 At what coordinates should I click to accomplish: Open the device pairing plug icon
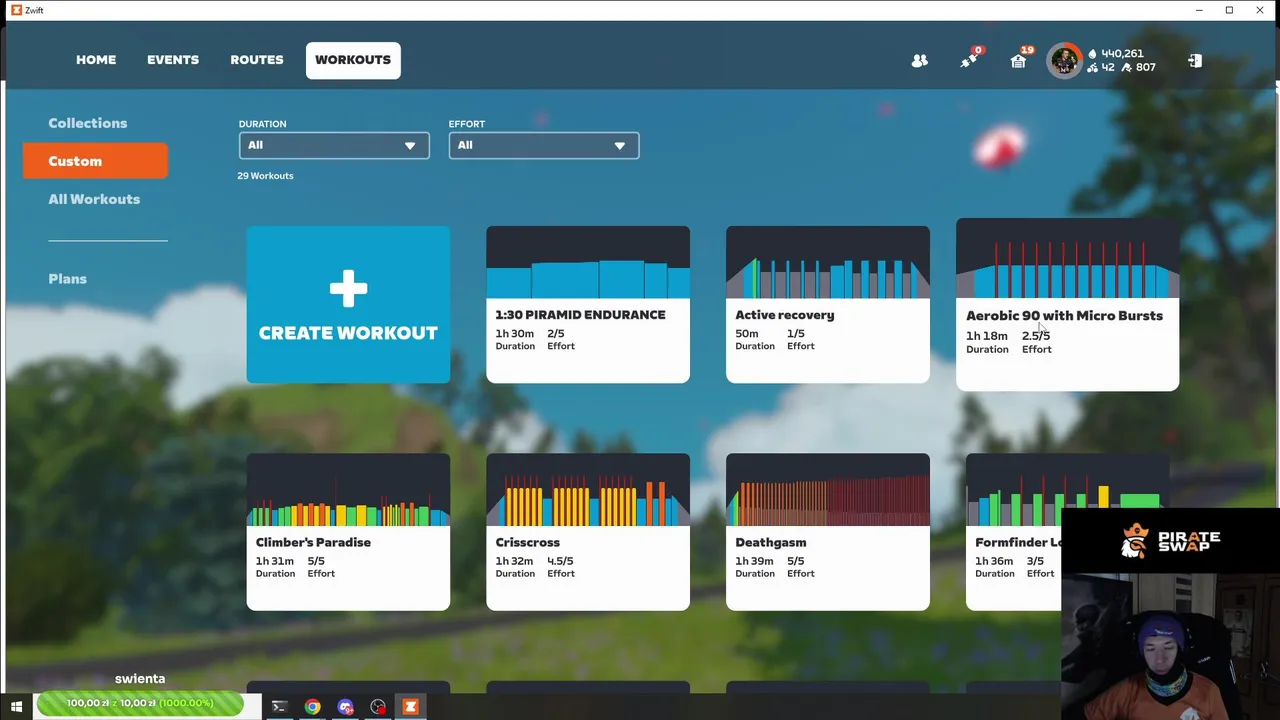tap(970, 59)
